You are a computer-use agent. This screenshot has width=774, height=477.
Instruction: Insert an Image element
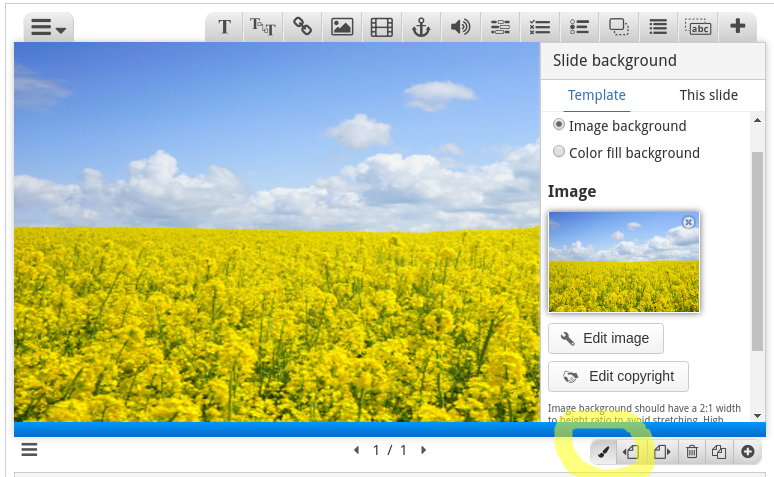tap(342, 27)
